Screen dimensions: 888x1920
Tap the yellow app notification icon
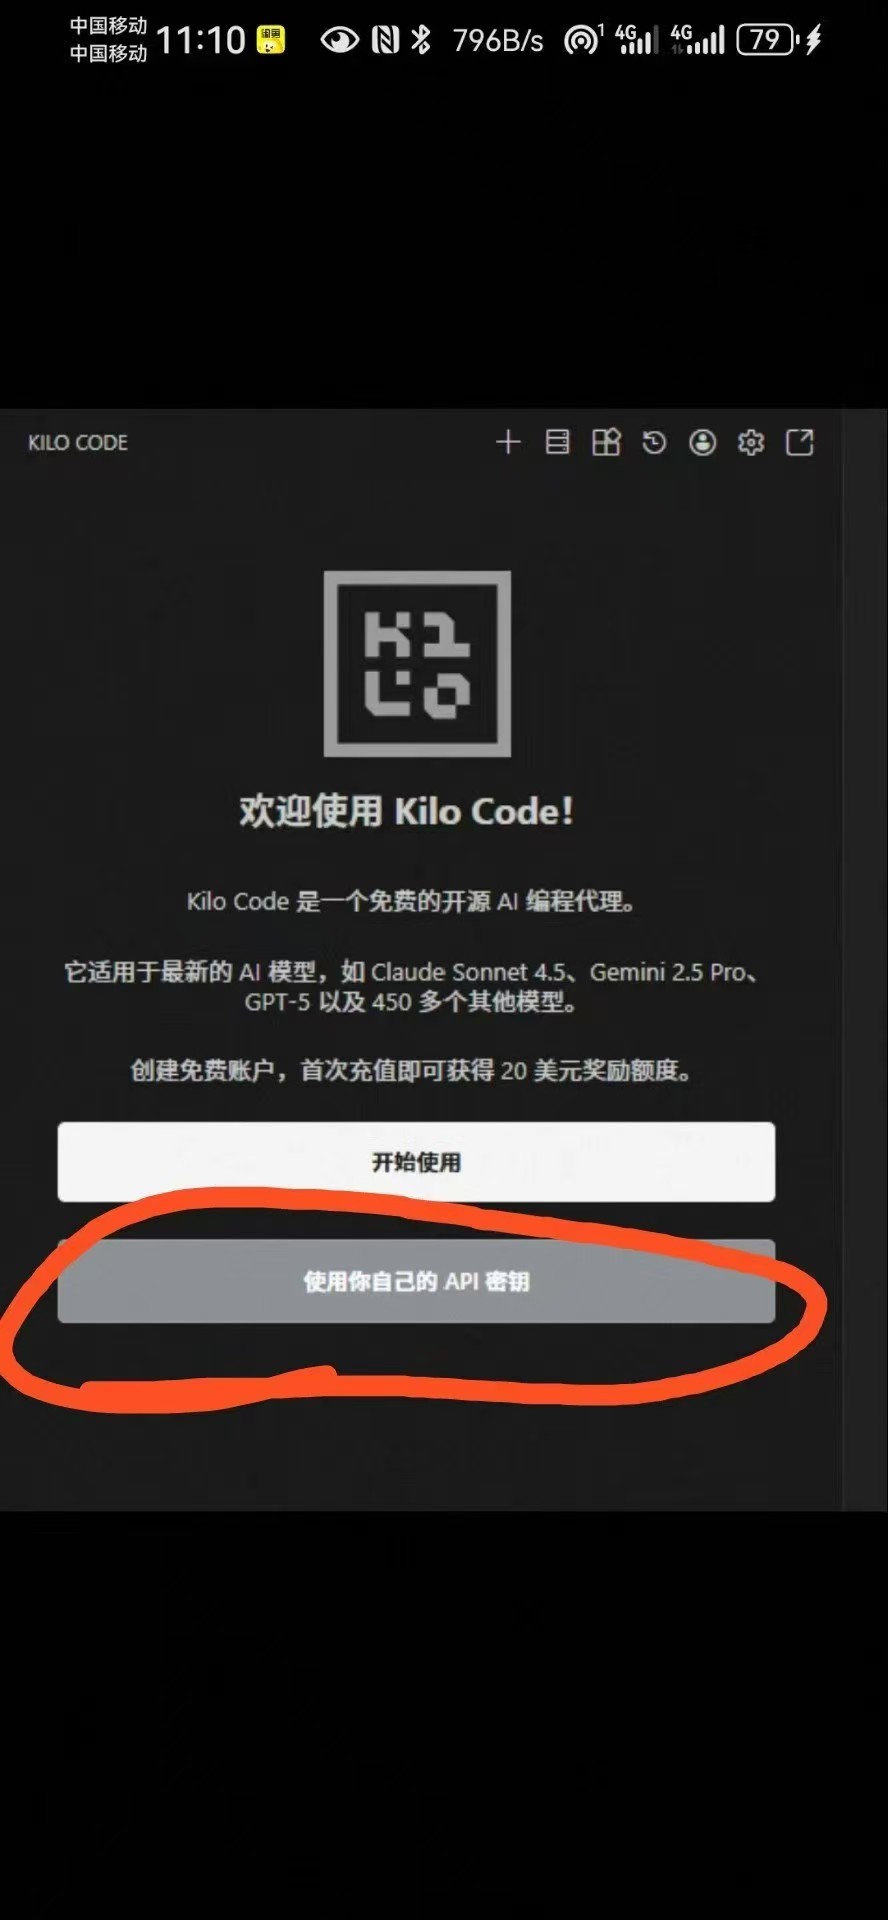pos(270,40)
